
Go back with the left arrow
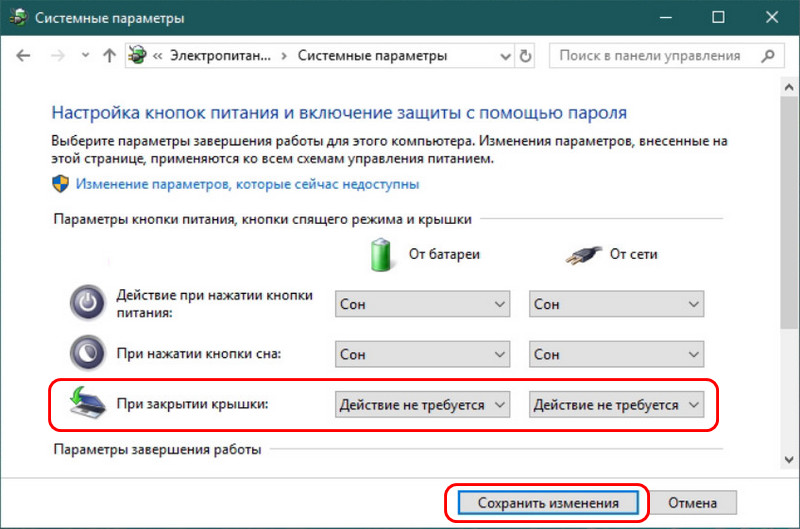click(23, 56)
